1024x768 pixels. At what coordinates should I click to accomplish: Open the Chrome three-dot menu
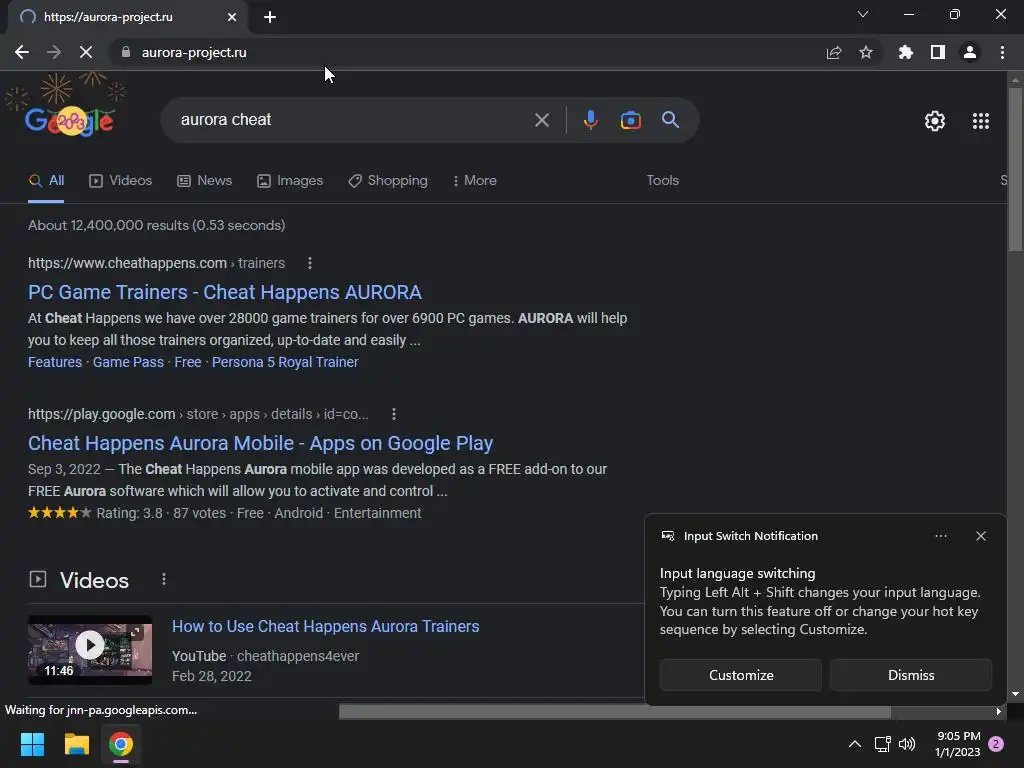[1002, 52]
